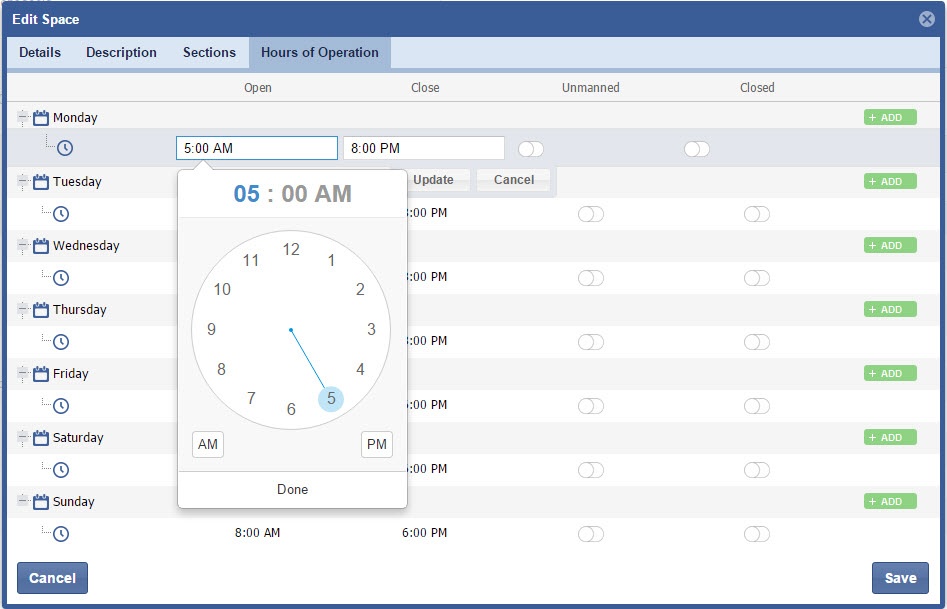Click the clock icon under Tuesday
Image resolution: width=947 pixels, height=609 pixels.
coord(61,214)
